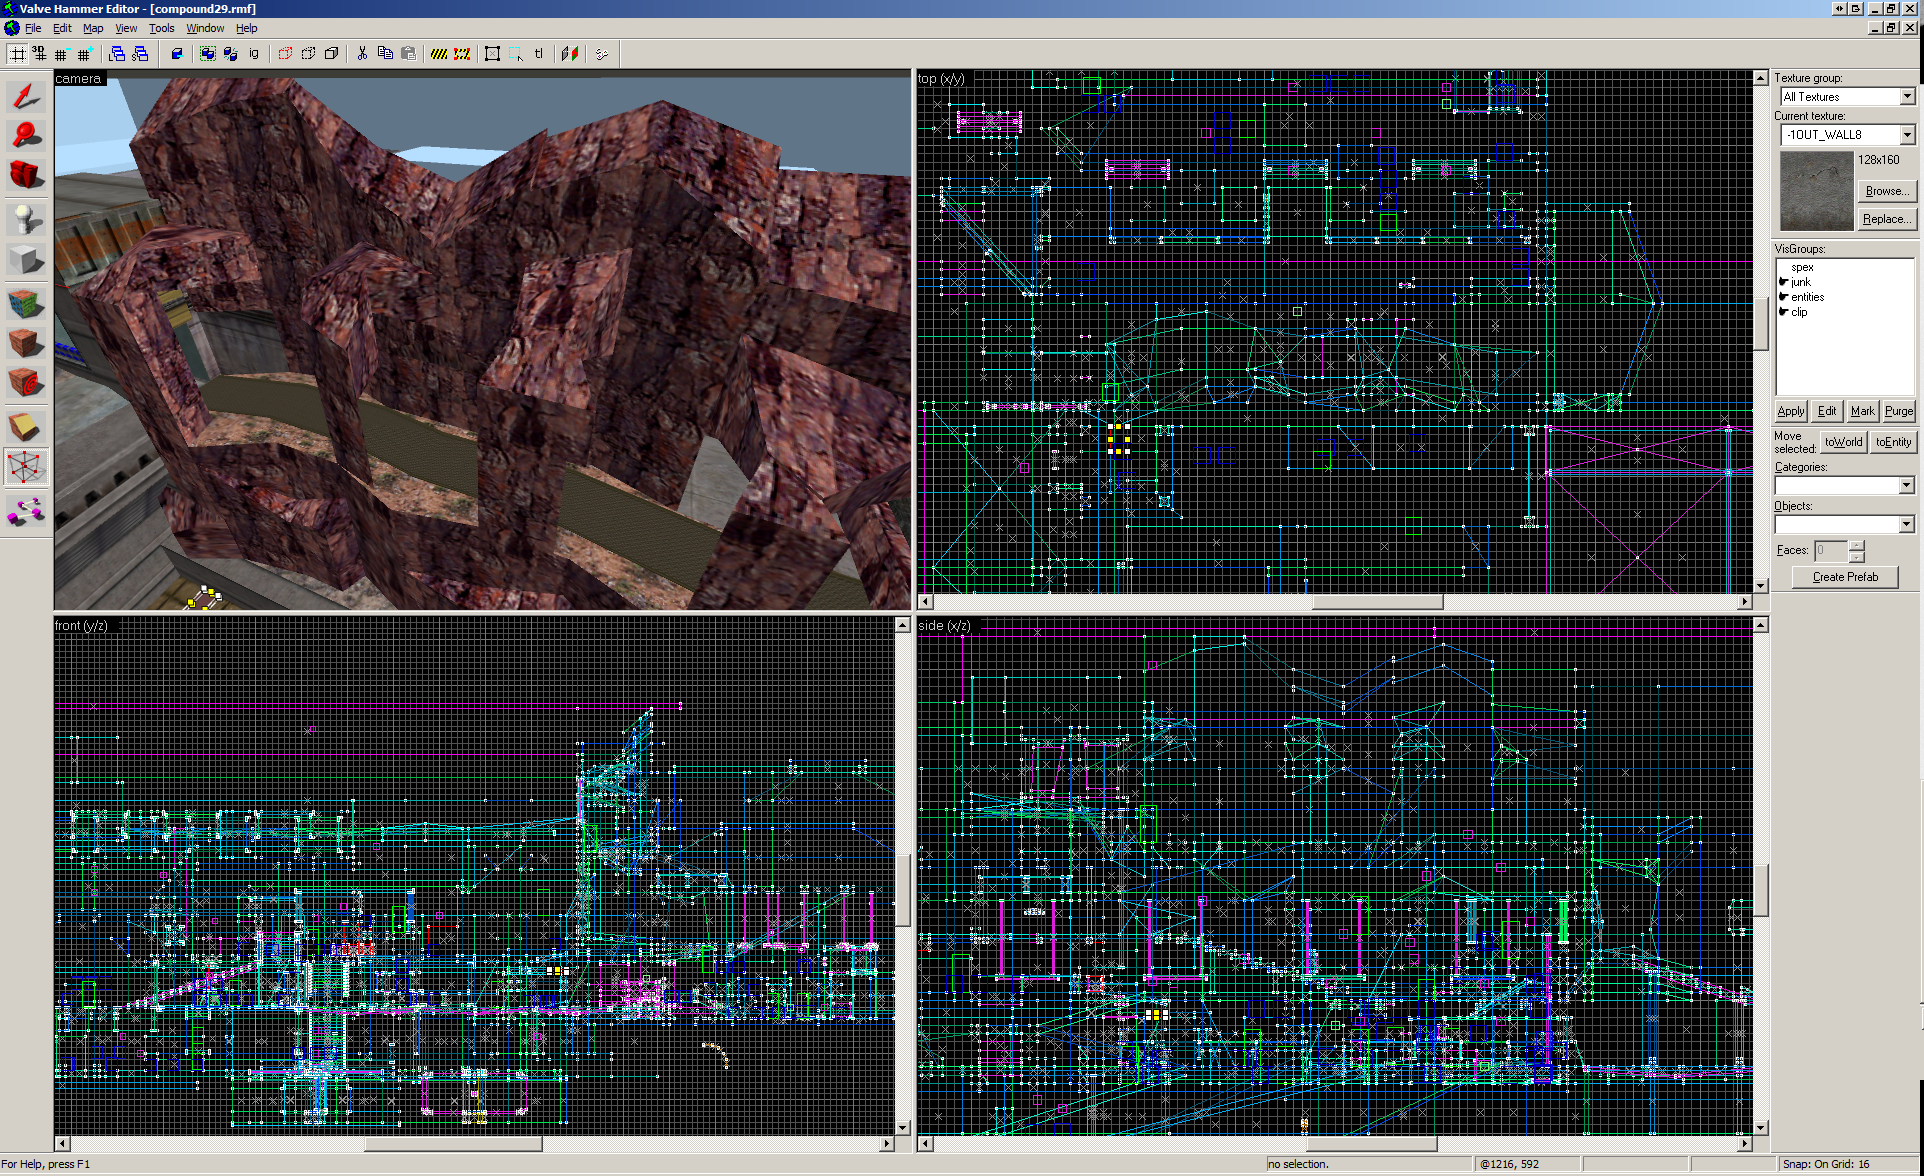Select the Vertex manipulation tool
Image resolution: width=1924 pixels, height=1176 pixels.
click(26, 467)
